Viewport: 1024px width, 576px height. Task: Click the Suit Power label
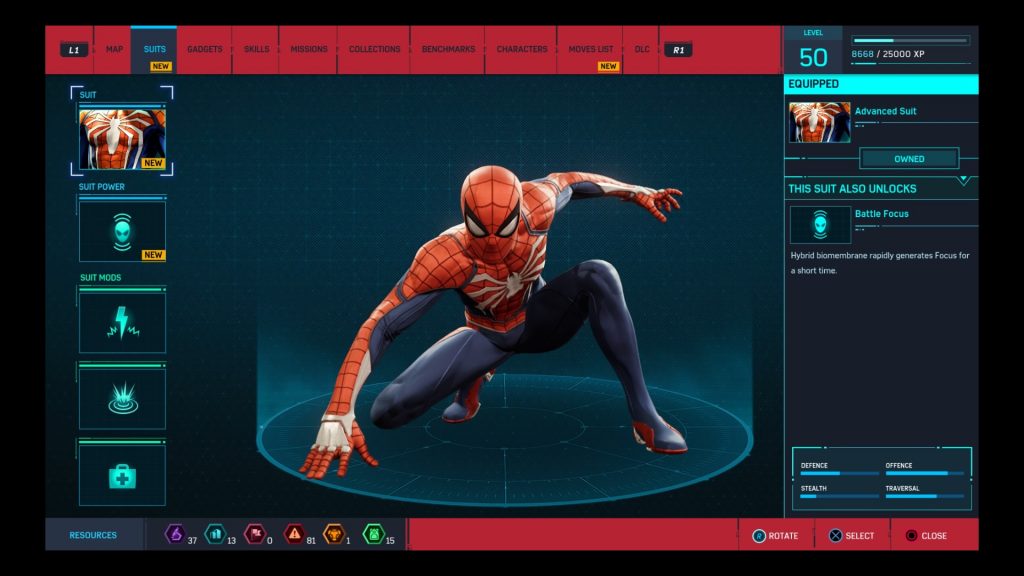(102, 187)
